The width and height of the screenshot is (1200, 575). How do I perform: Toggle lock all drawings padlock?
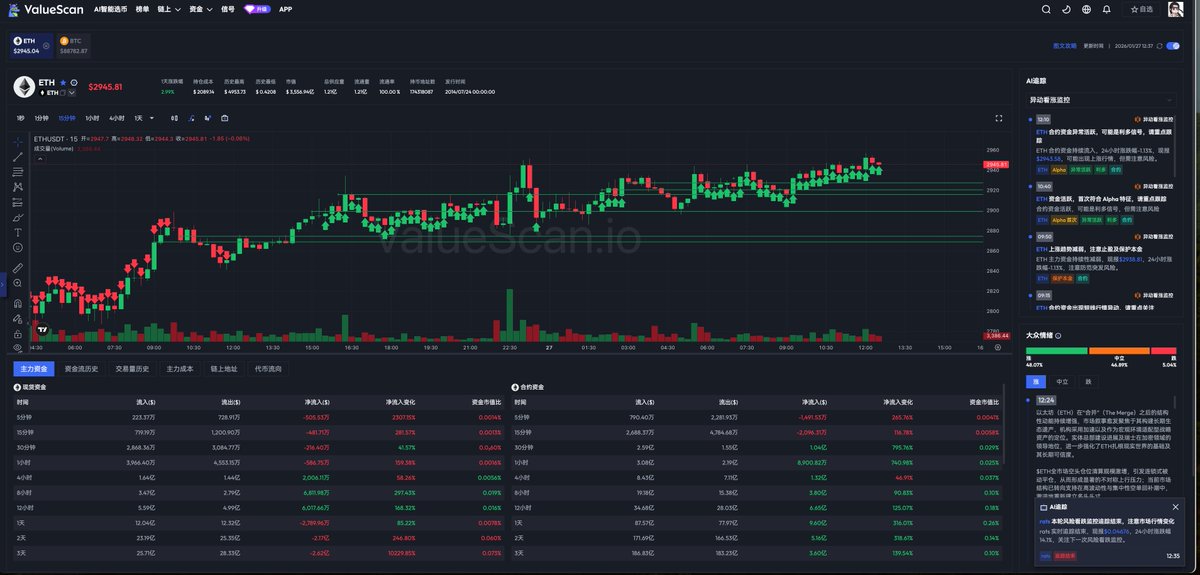tap(18, 333)
